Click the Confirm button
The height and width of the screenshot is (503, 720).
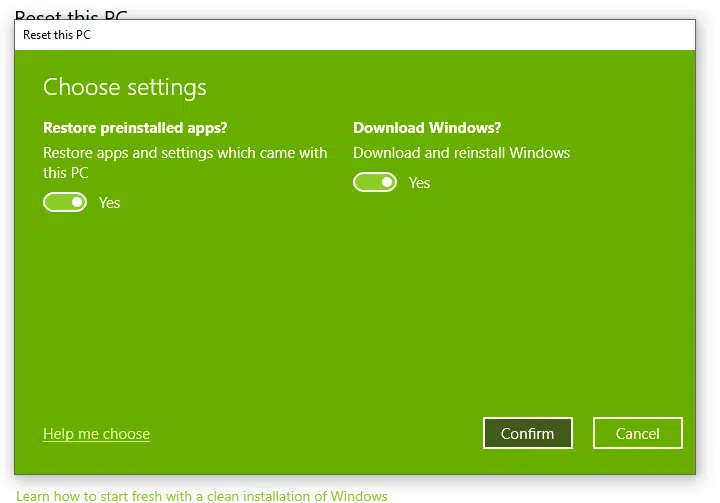[x=528, y=433]
